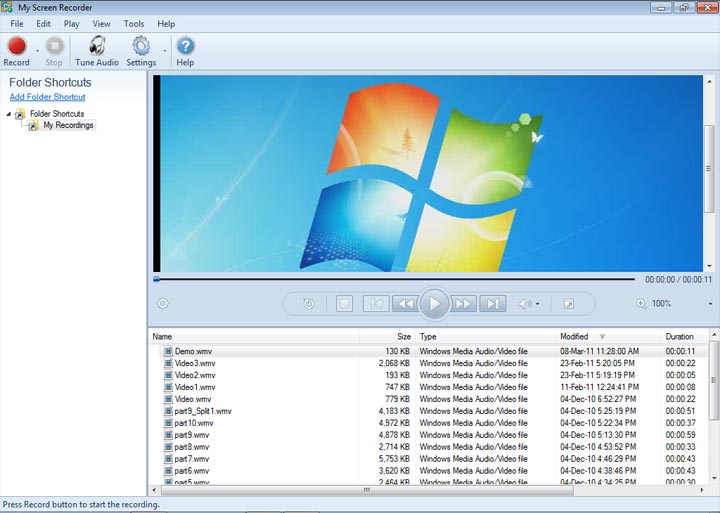Open the volume dropdown arrow
Viewport: 720px width, 513px height.
pyautogui.click(x=538, y=304)
